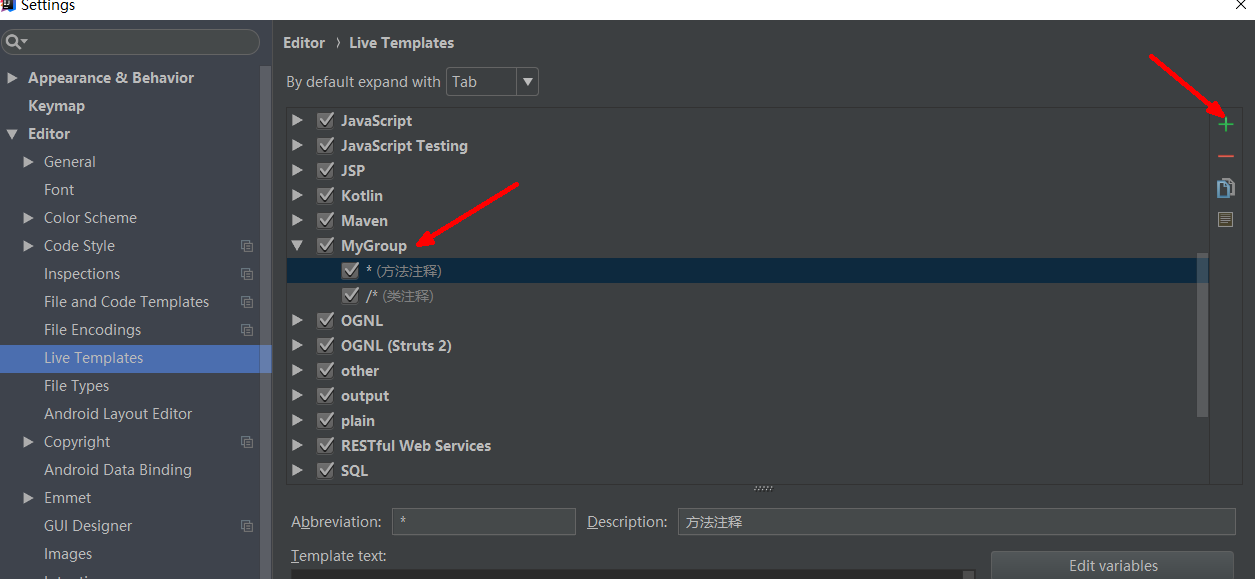Image resolution: width=1255 pixels, height=579 pixels.
Task: Open Android Layout Editor settings
Action: point(118,414)
